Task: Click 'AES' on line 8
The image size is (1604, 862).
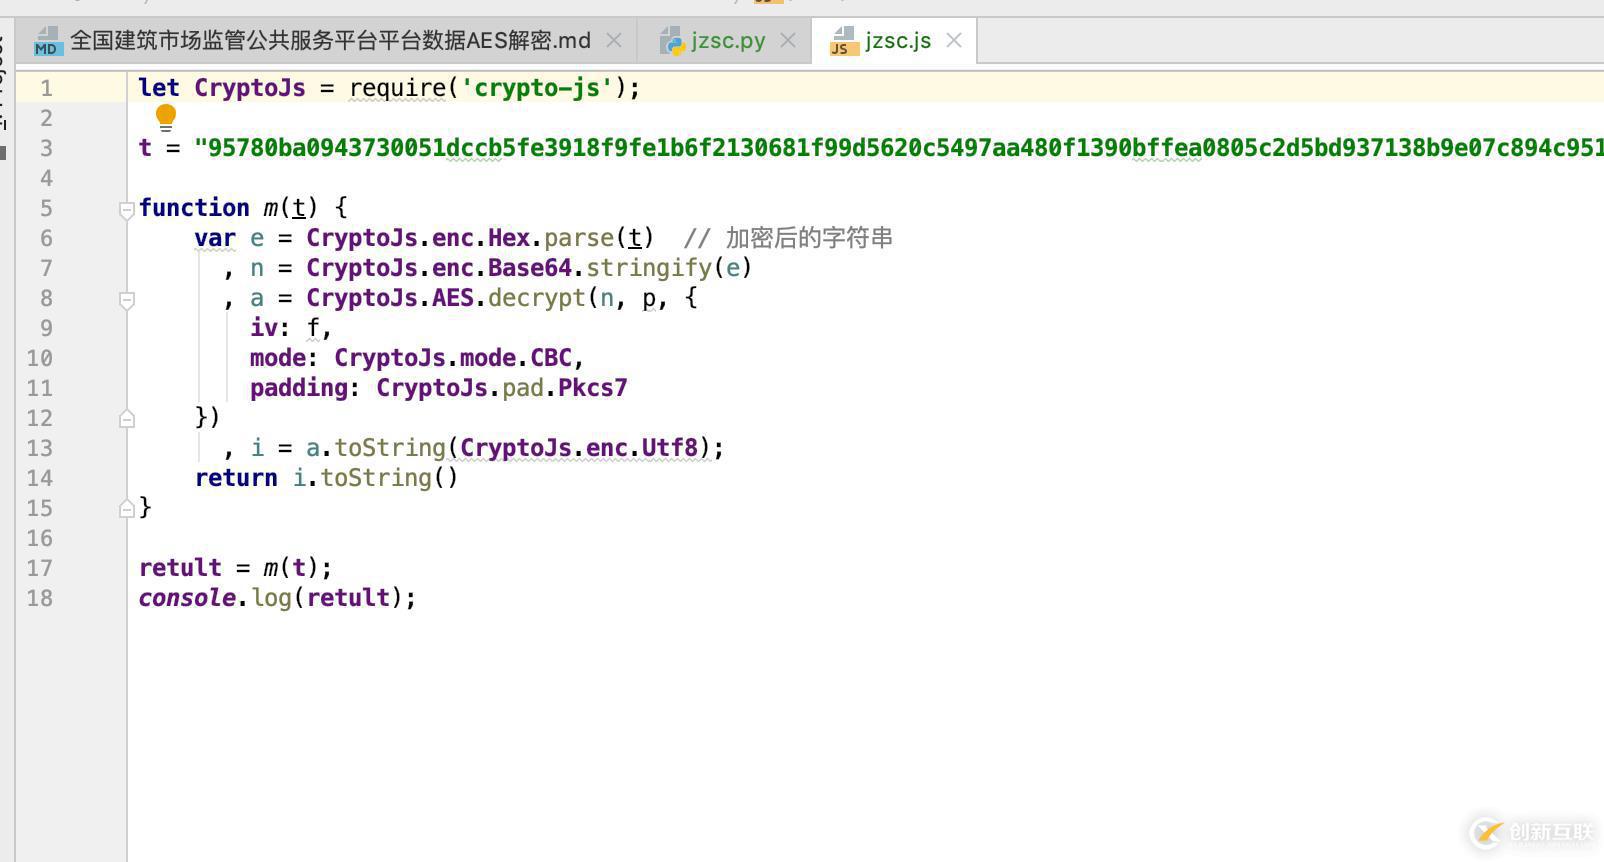Action: click(453, 298)
